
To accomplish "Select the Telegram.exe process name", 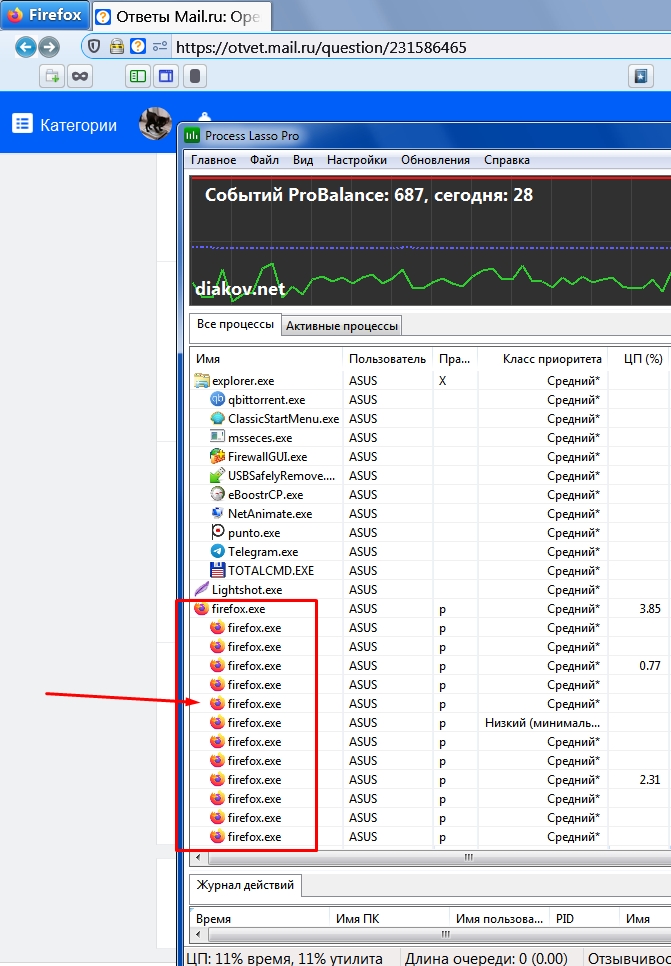I will tap(263, 552).
